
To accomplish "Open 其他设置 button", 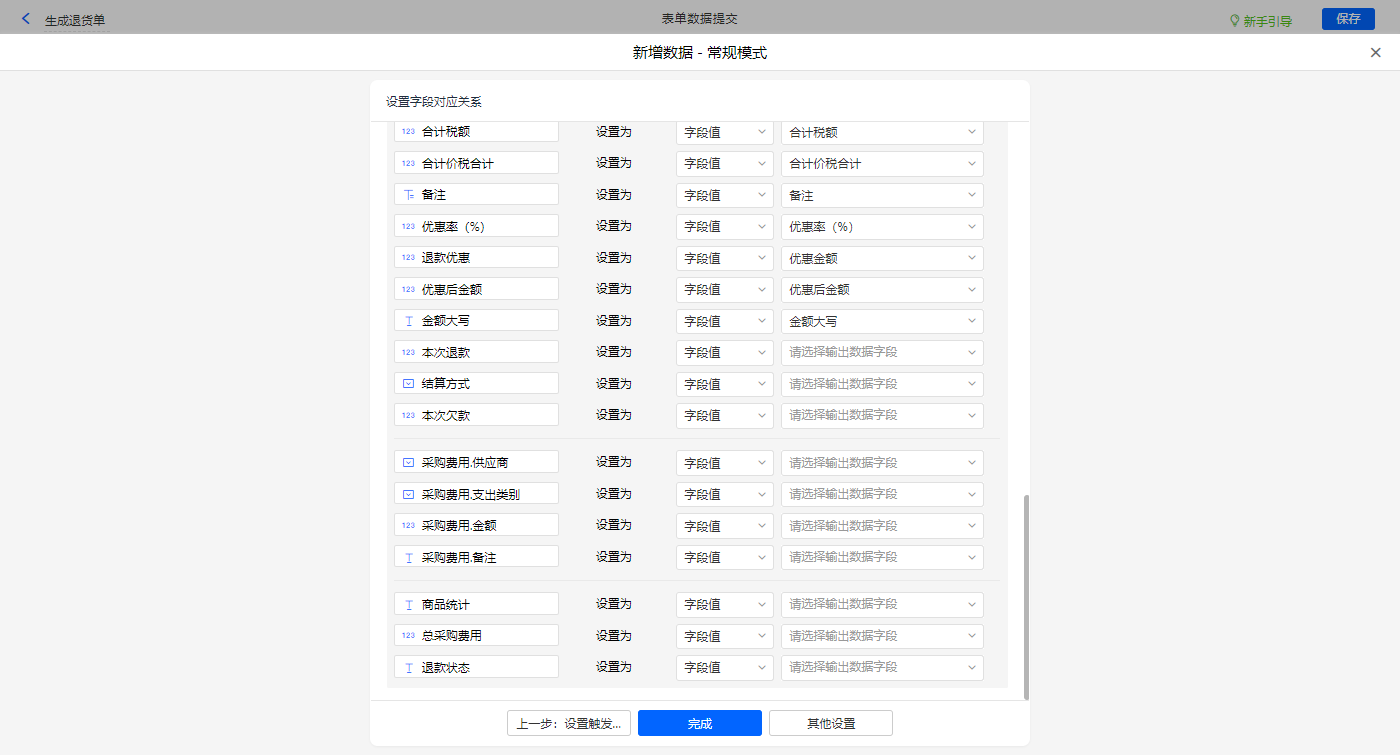I will (830, 723).
